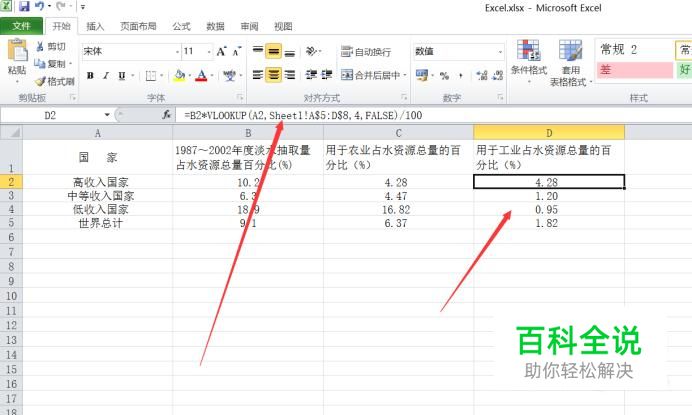Screen dimensions: 692x415
Task: Open the 剪贴板 group dialog launcher
Action: (72, 97)
